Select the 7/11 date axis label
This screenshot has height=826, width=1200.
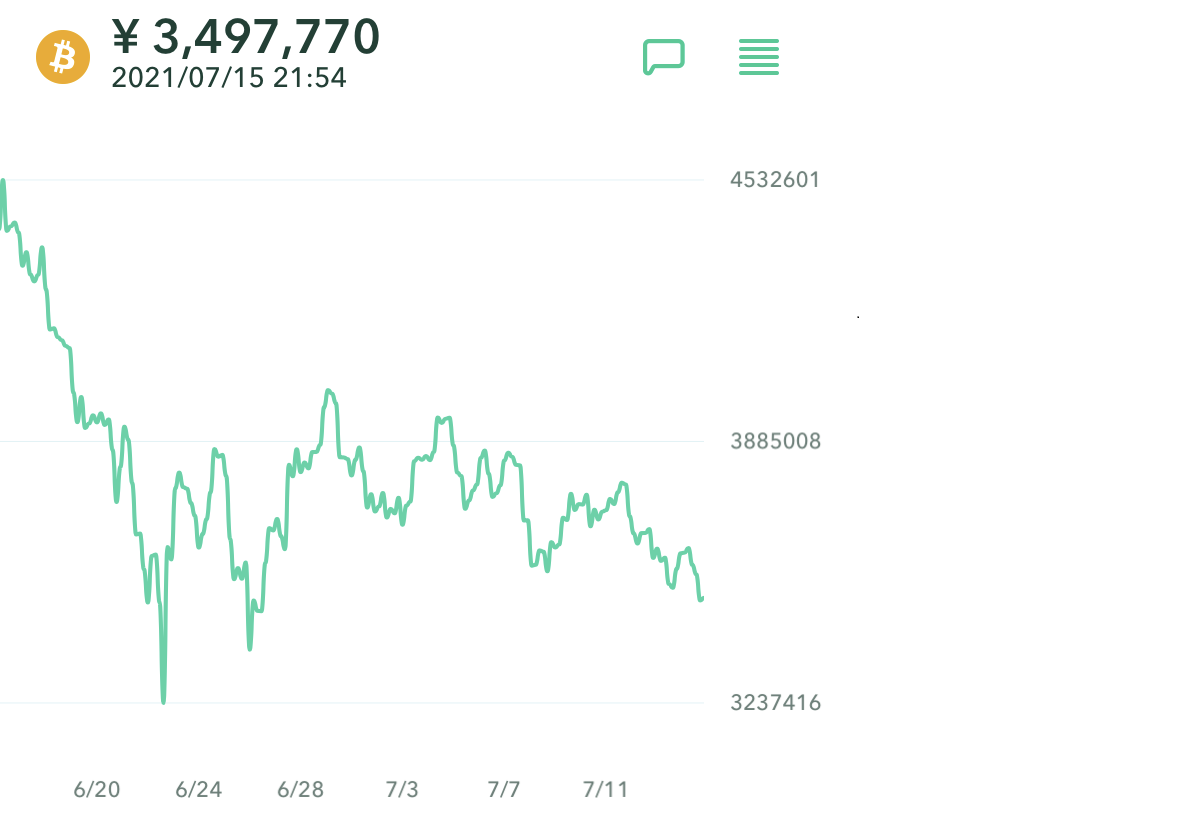pyautogui.click(x=605, y=790)
